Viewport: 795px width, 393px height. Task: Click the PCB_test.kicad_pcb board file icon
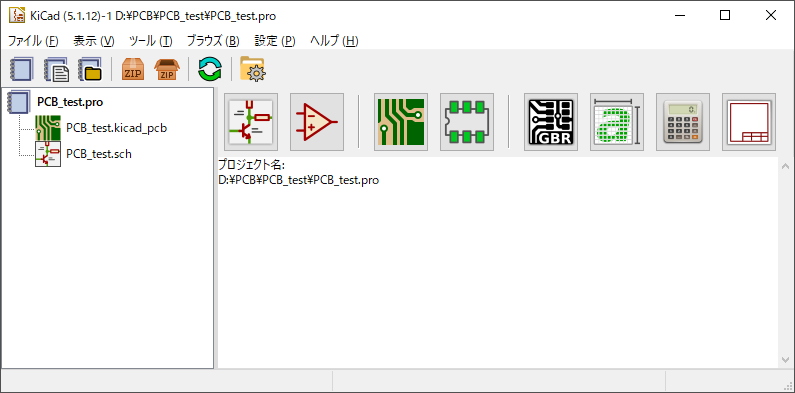pos(48,128)
